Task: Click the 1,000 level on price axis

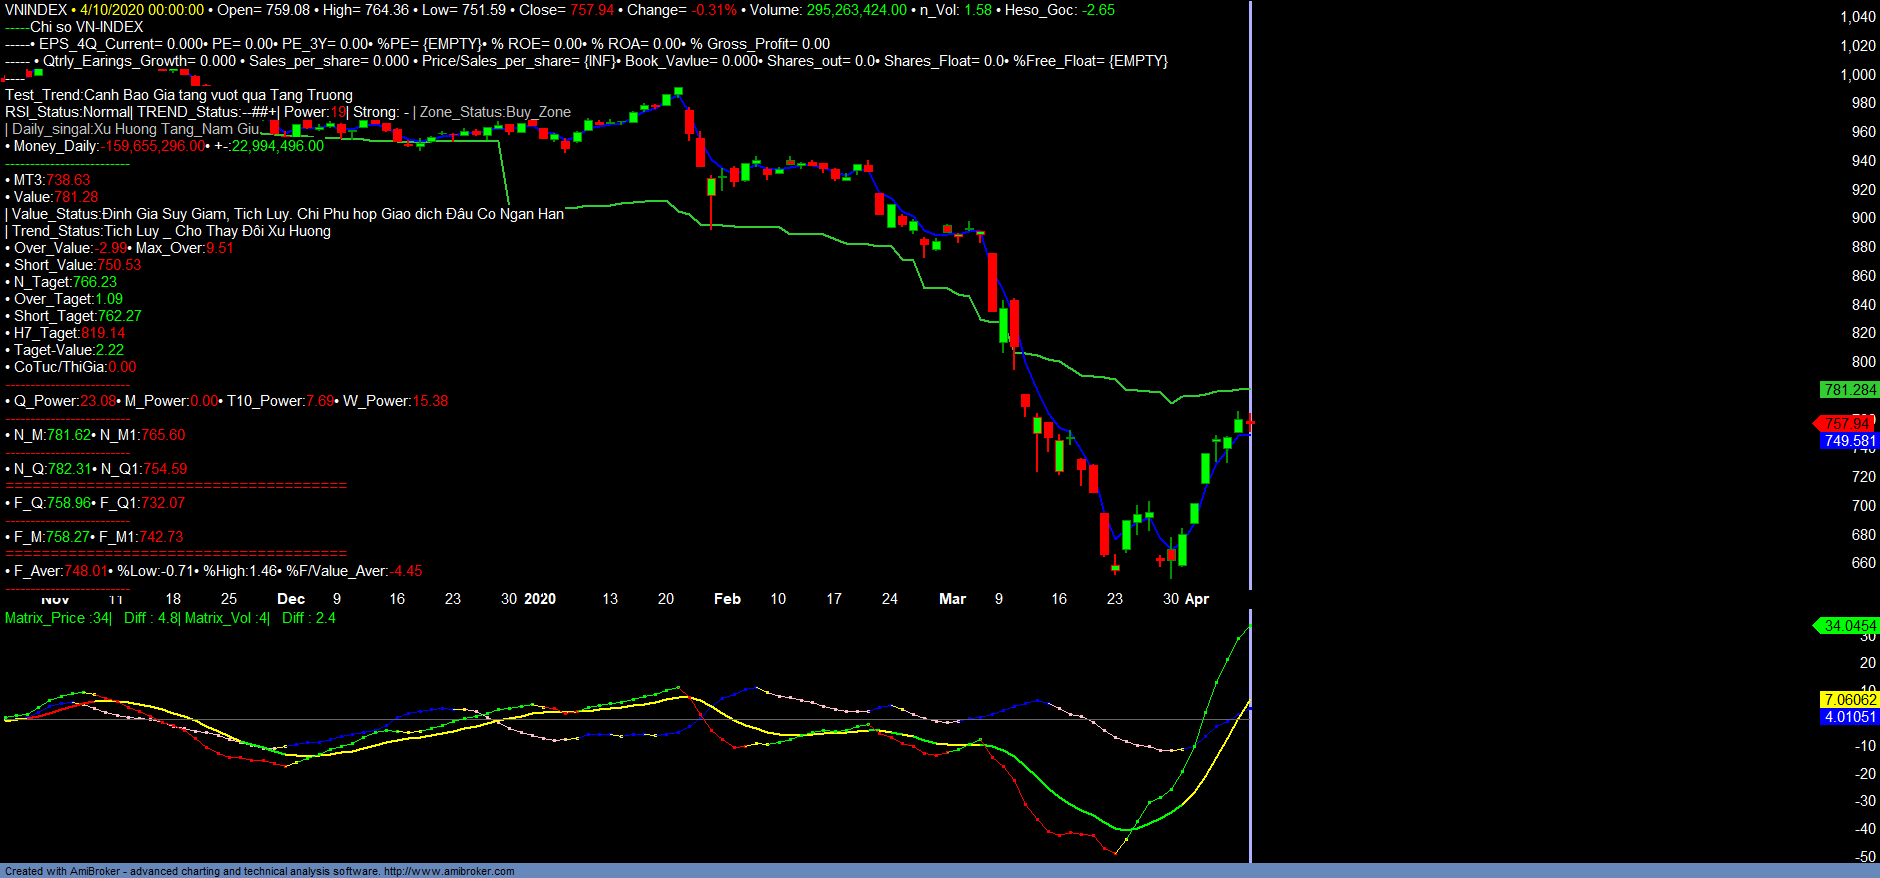Action: point(1857,75)
